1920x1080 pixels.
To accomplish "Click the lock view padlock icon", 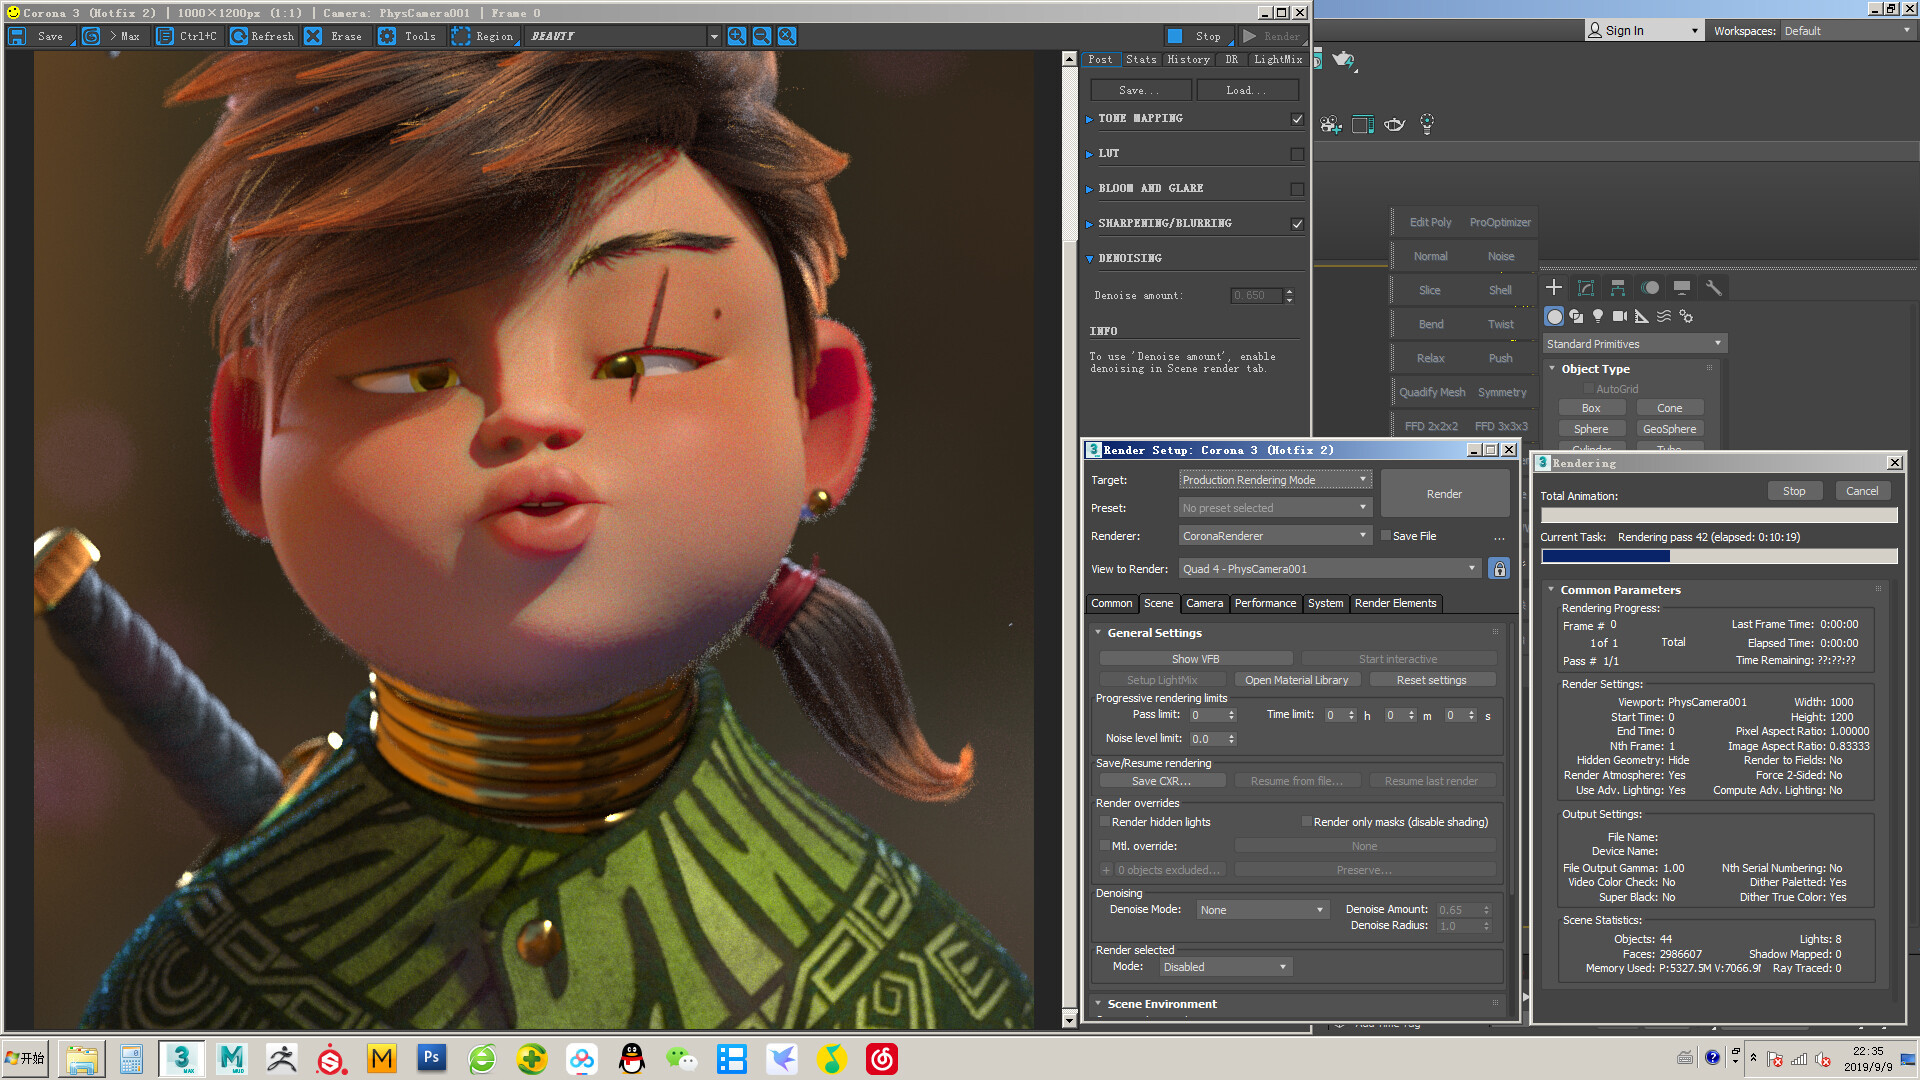I will pos(1498,569).
